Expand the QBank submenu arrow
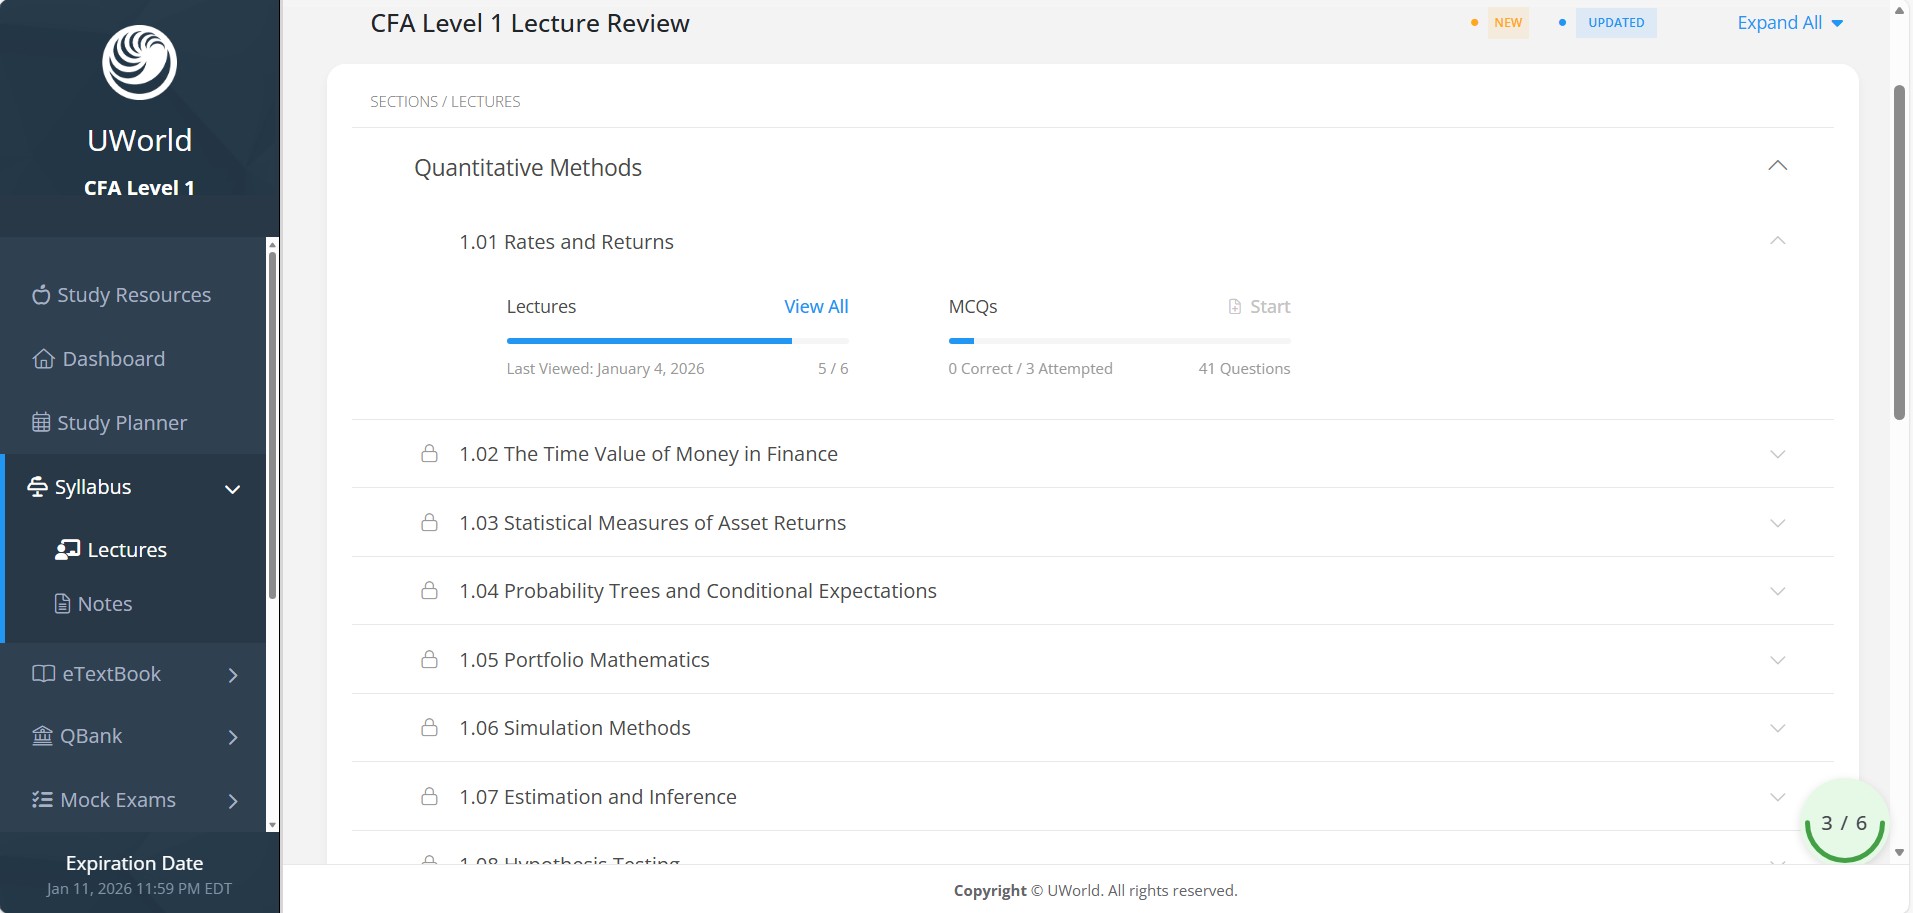 pos(233,737)
